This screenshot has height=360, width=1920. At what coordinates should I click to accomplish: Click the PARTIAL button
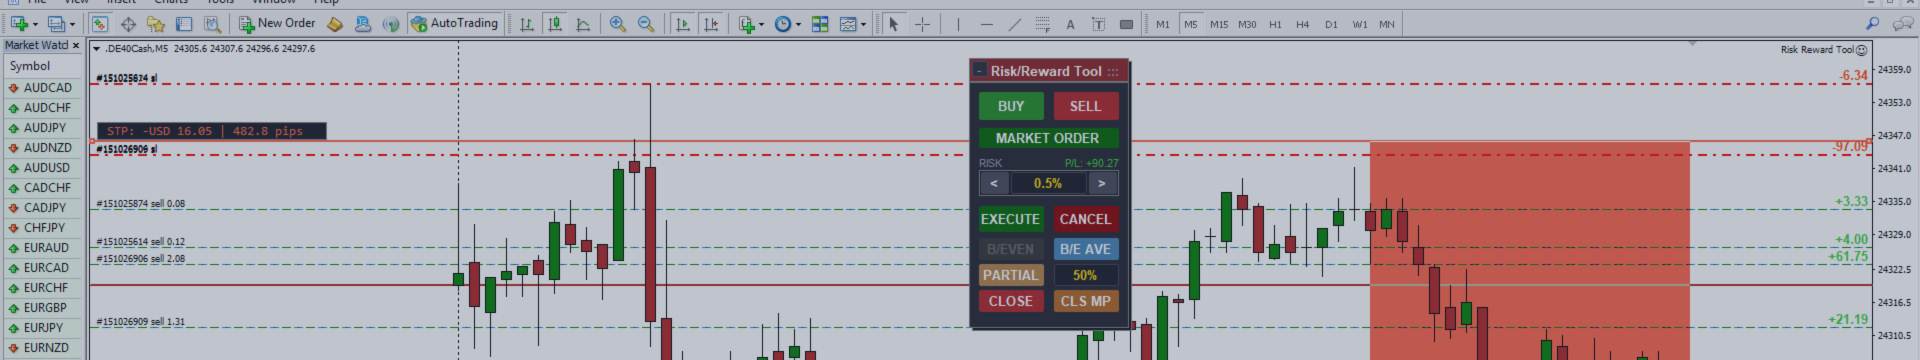click(1011, 275)
